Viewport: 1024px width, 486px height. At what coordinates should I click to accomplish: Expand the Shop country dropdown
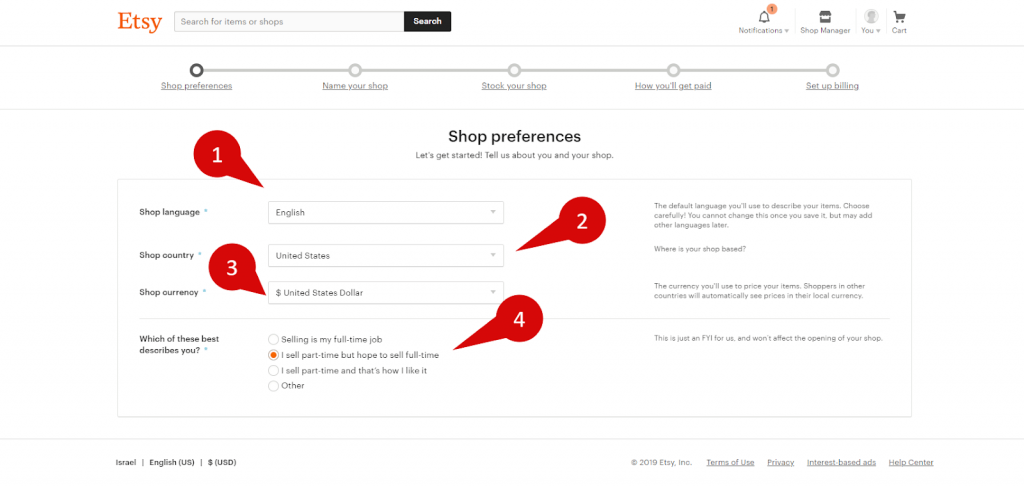[x=386, y=255]
